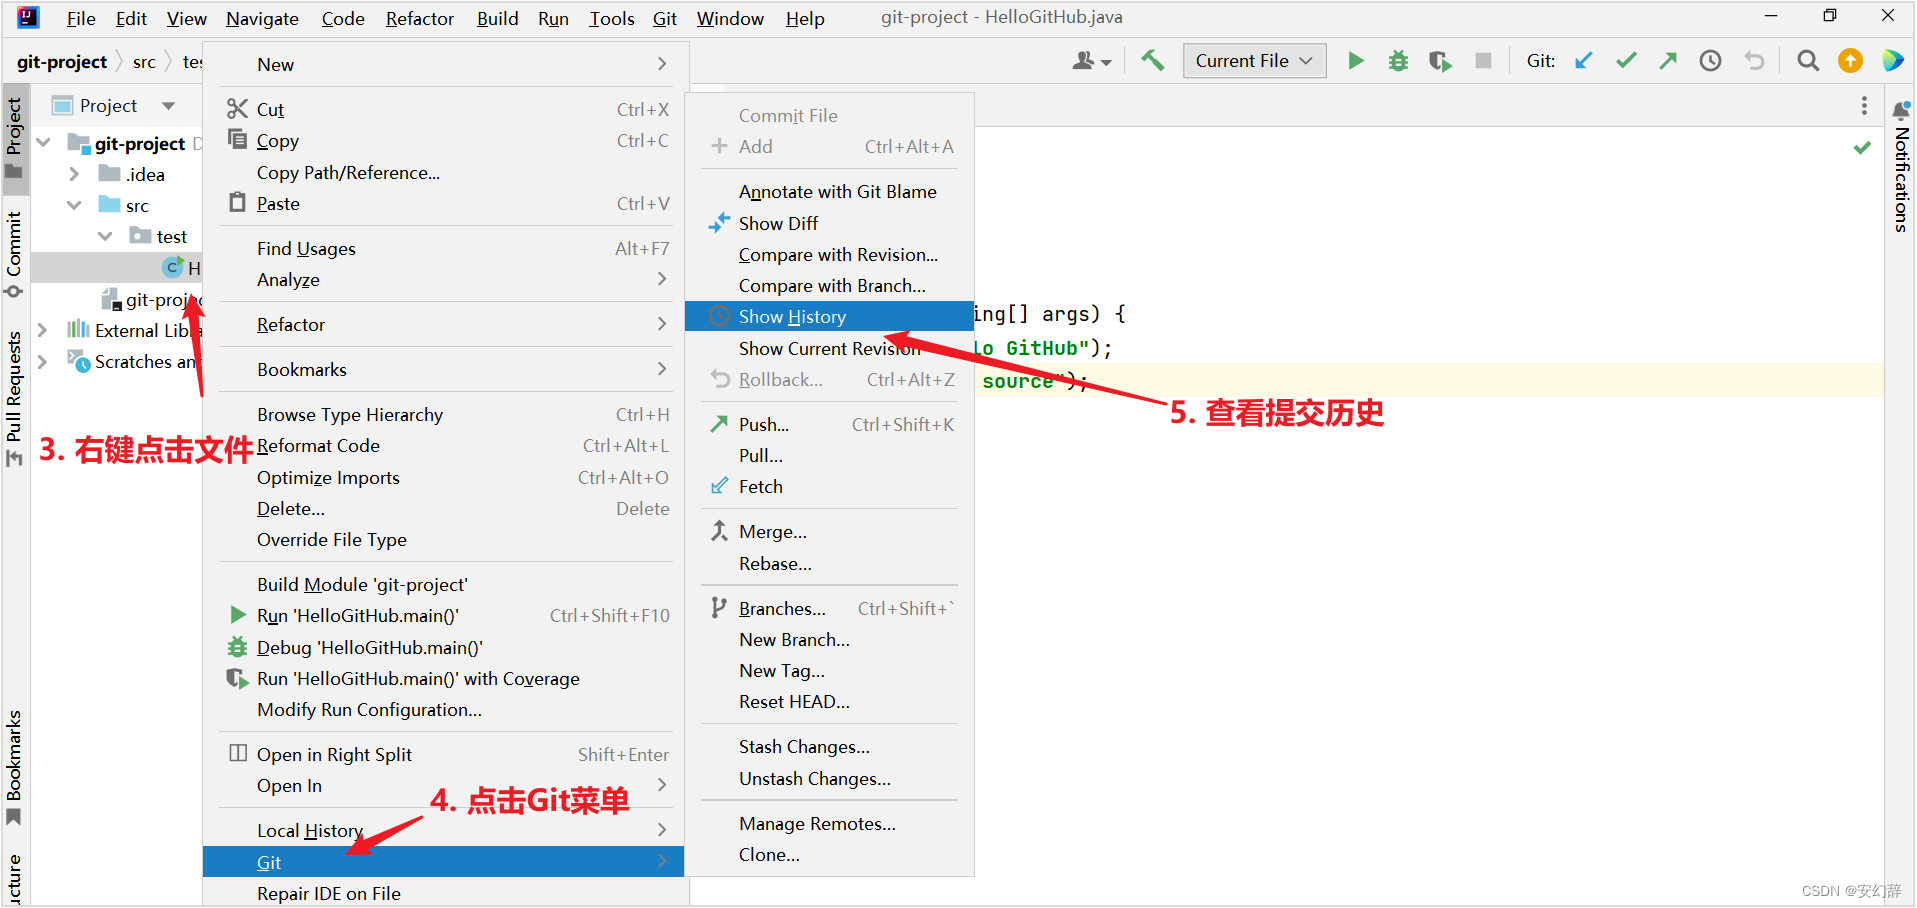1917x908 pixels.
Task: Open Local History submenu
Action: pos(446,830)
